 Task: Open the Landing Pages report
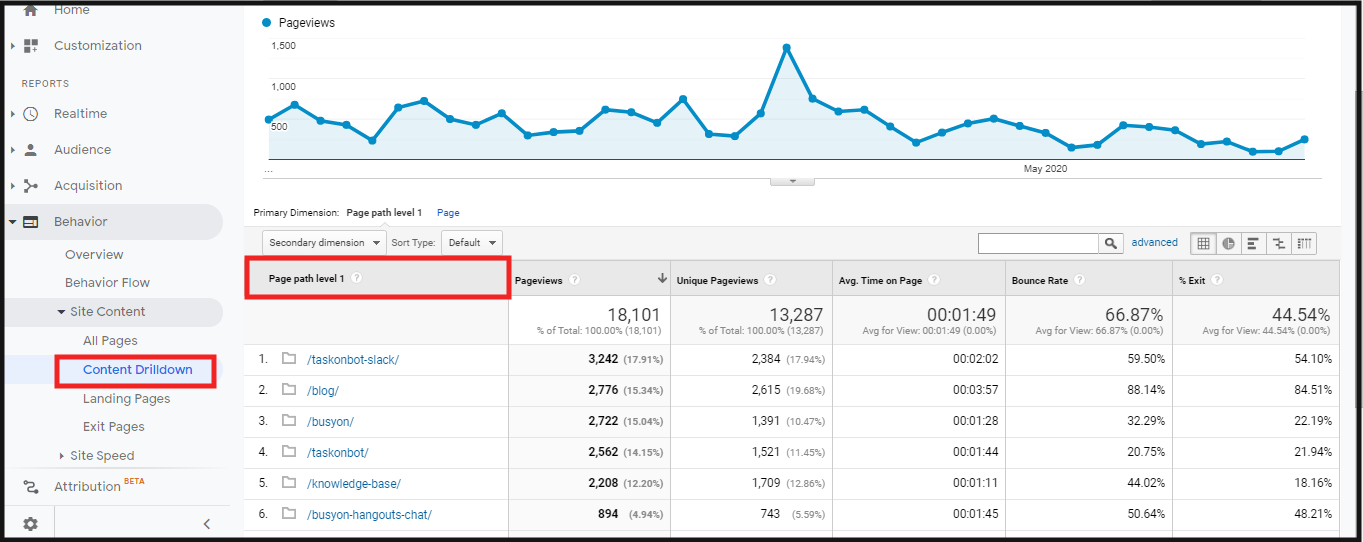coord(126,399)
